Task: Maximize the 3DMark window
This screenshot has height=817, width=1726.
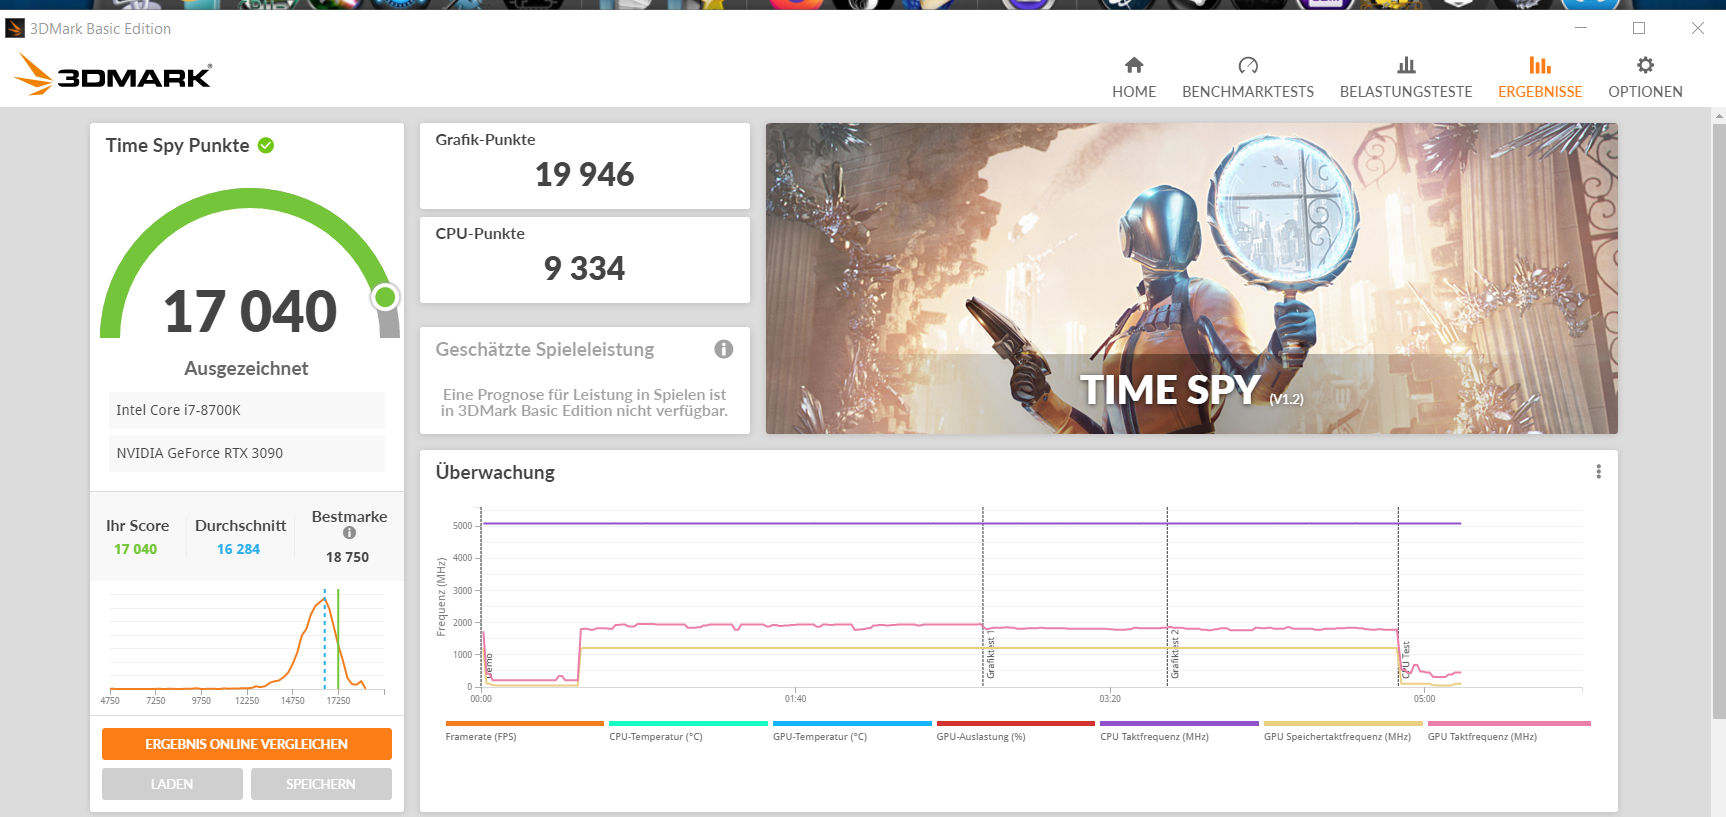Action: point(1639,28)
